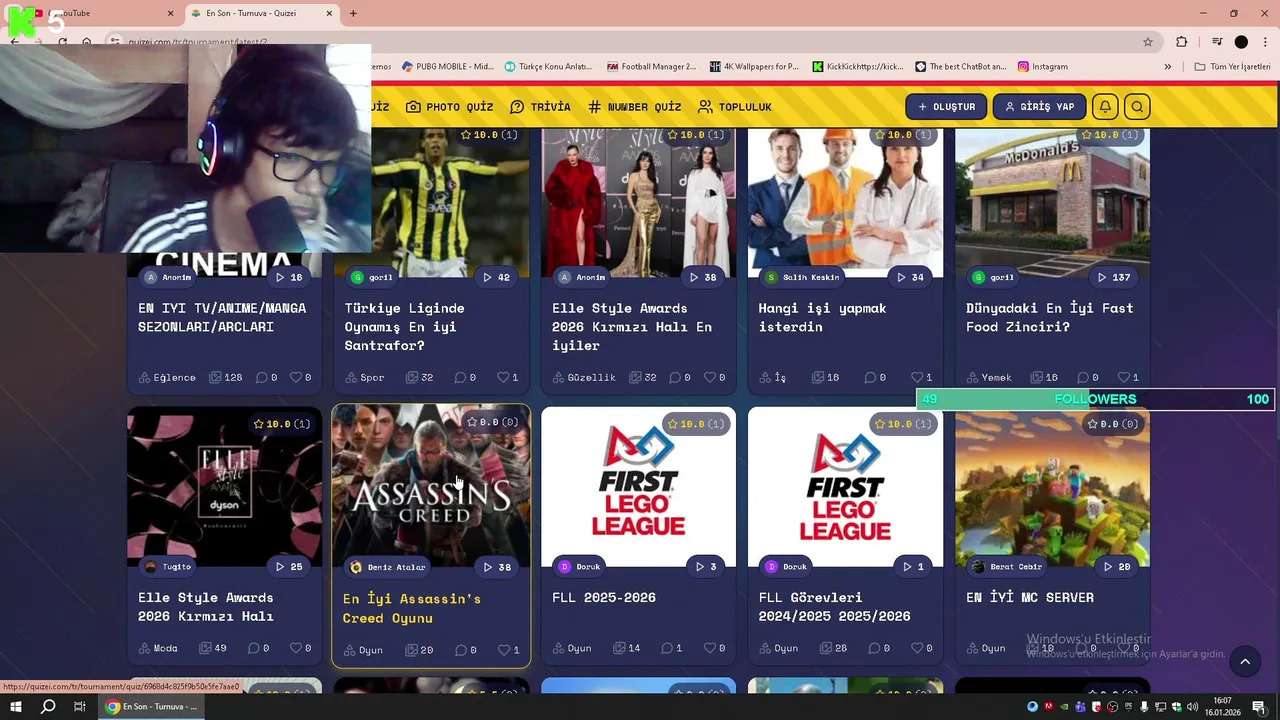
Task: Open the Güzellik category tag
Action: (584, 377)
